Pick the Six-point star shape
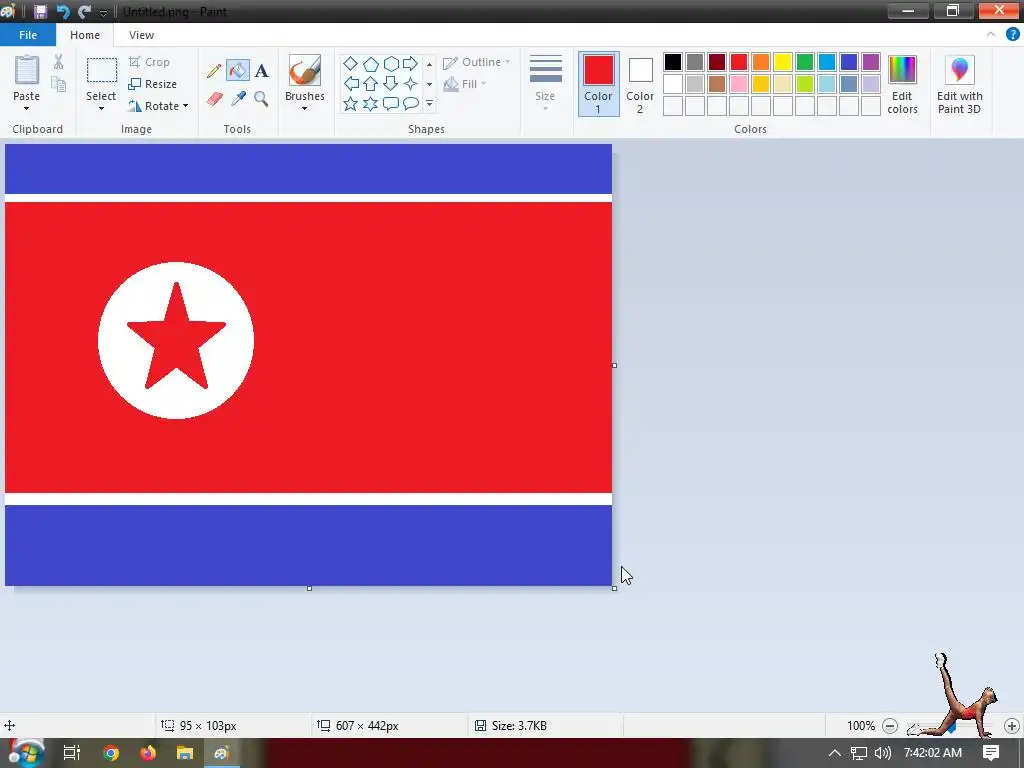1024x768 pixels. click(x=371, y=104)
